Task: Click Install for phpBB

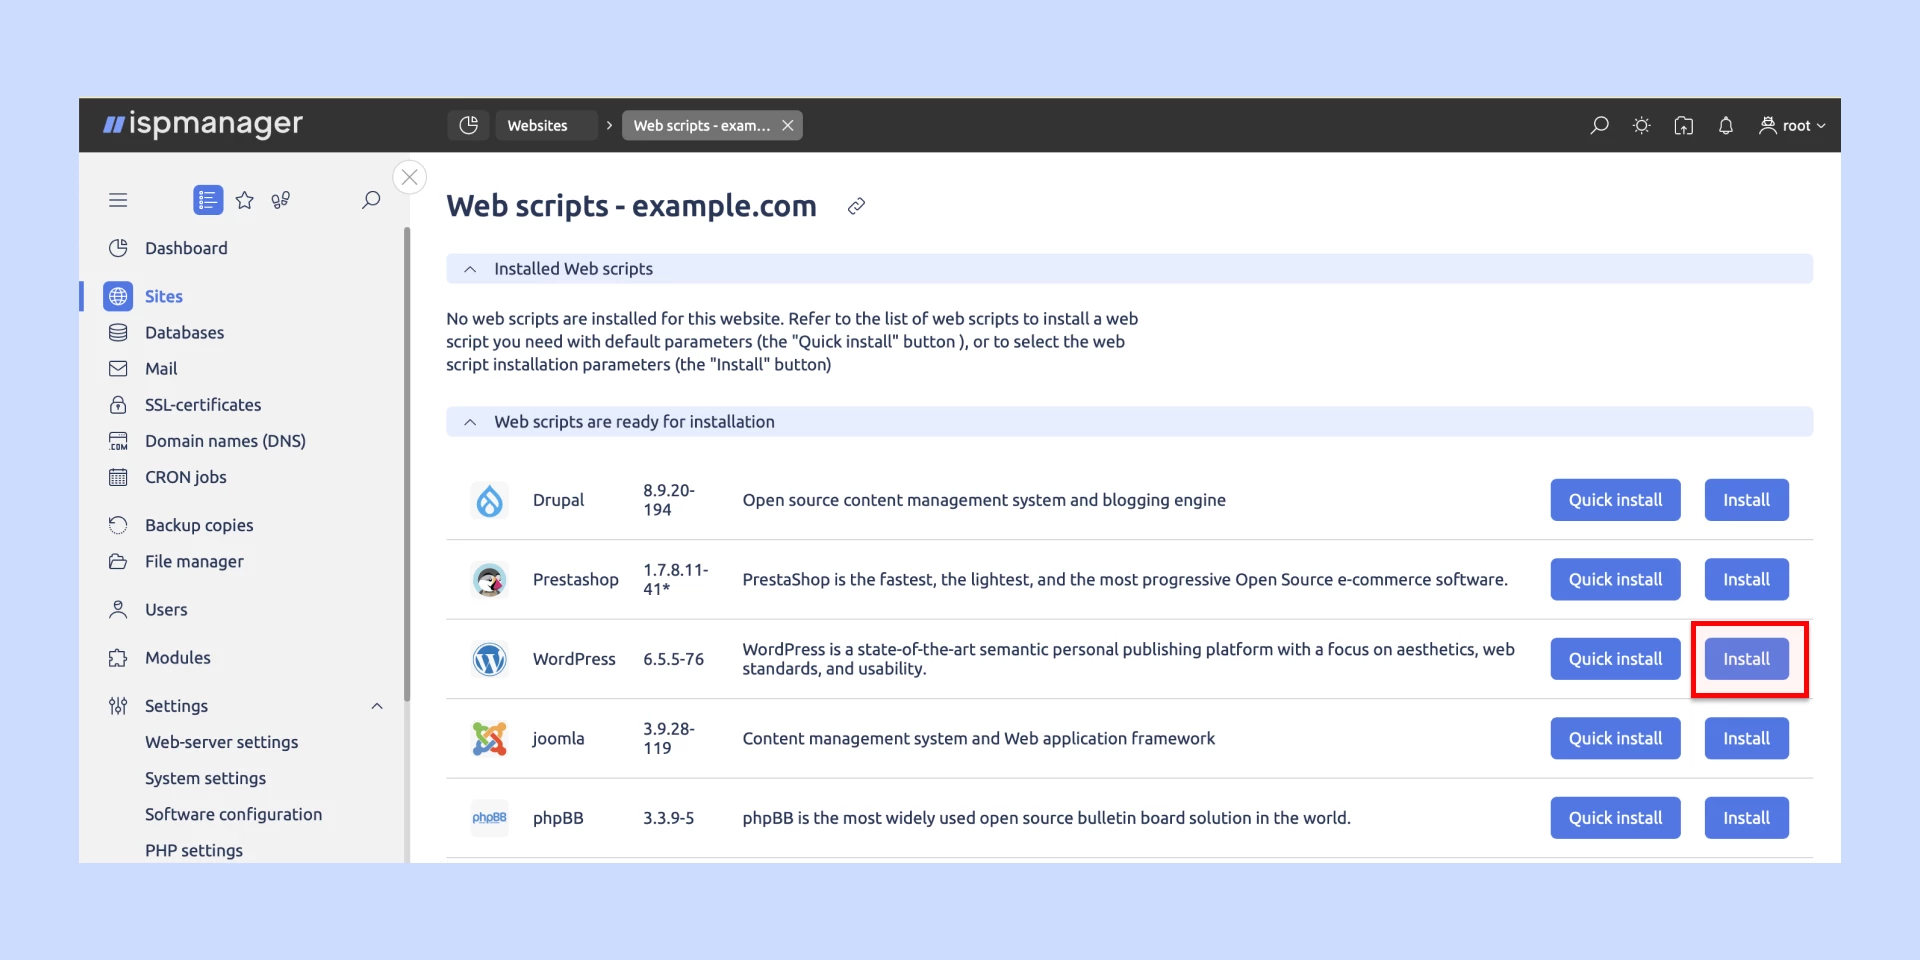Action: pyautogui.click(x=1746, y=818)
